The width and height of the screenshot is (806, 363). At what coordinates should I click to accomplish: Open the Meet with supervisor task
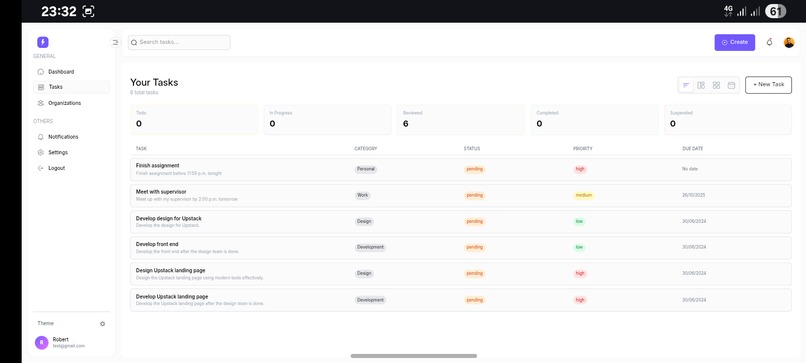tap(461, 195)
